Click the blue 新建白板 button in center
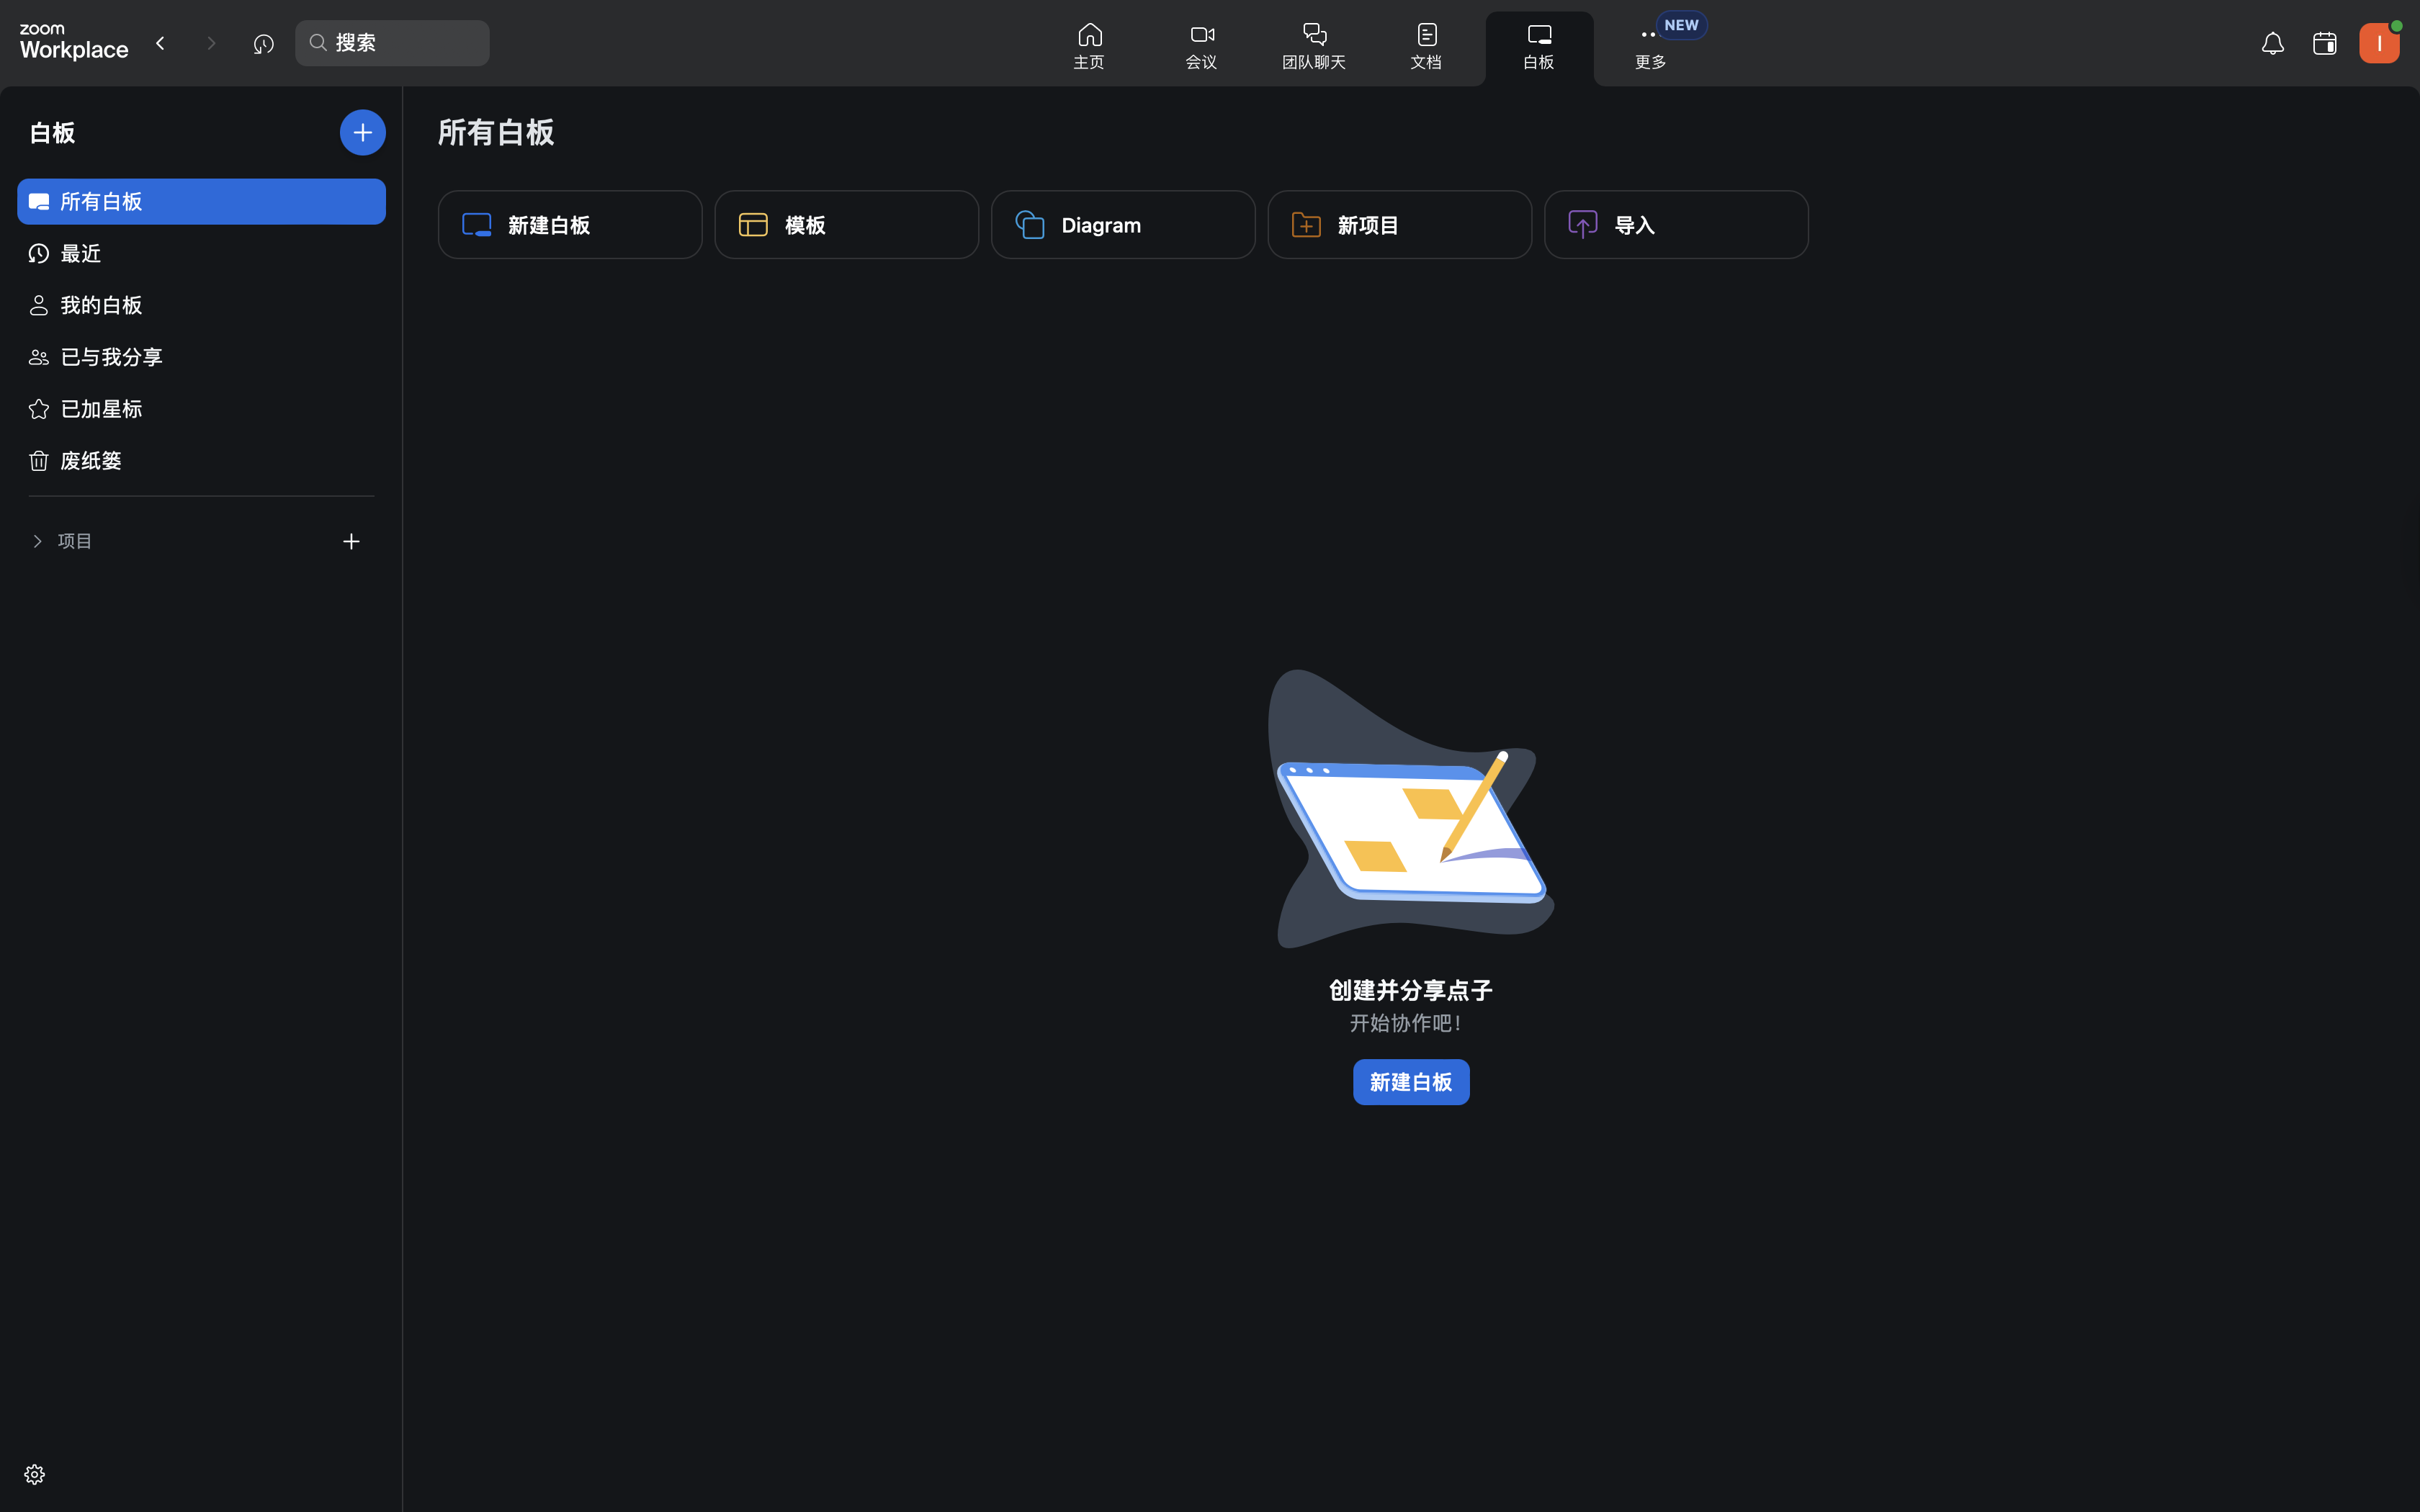2420x1512 pixels. click(x=1410, y=1082)
